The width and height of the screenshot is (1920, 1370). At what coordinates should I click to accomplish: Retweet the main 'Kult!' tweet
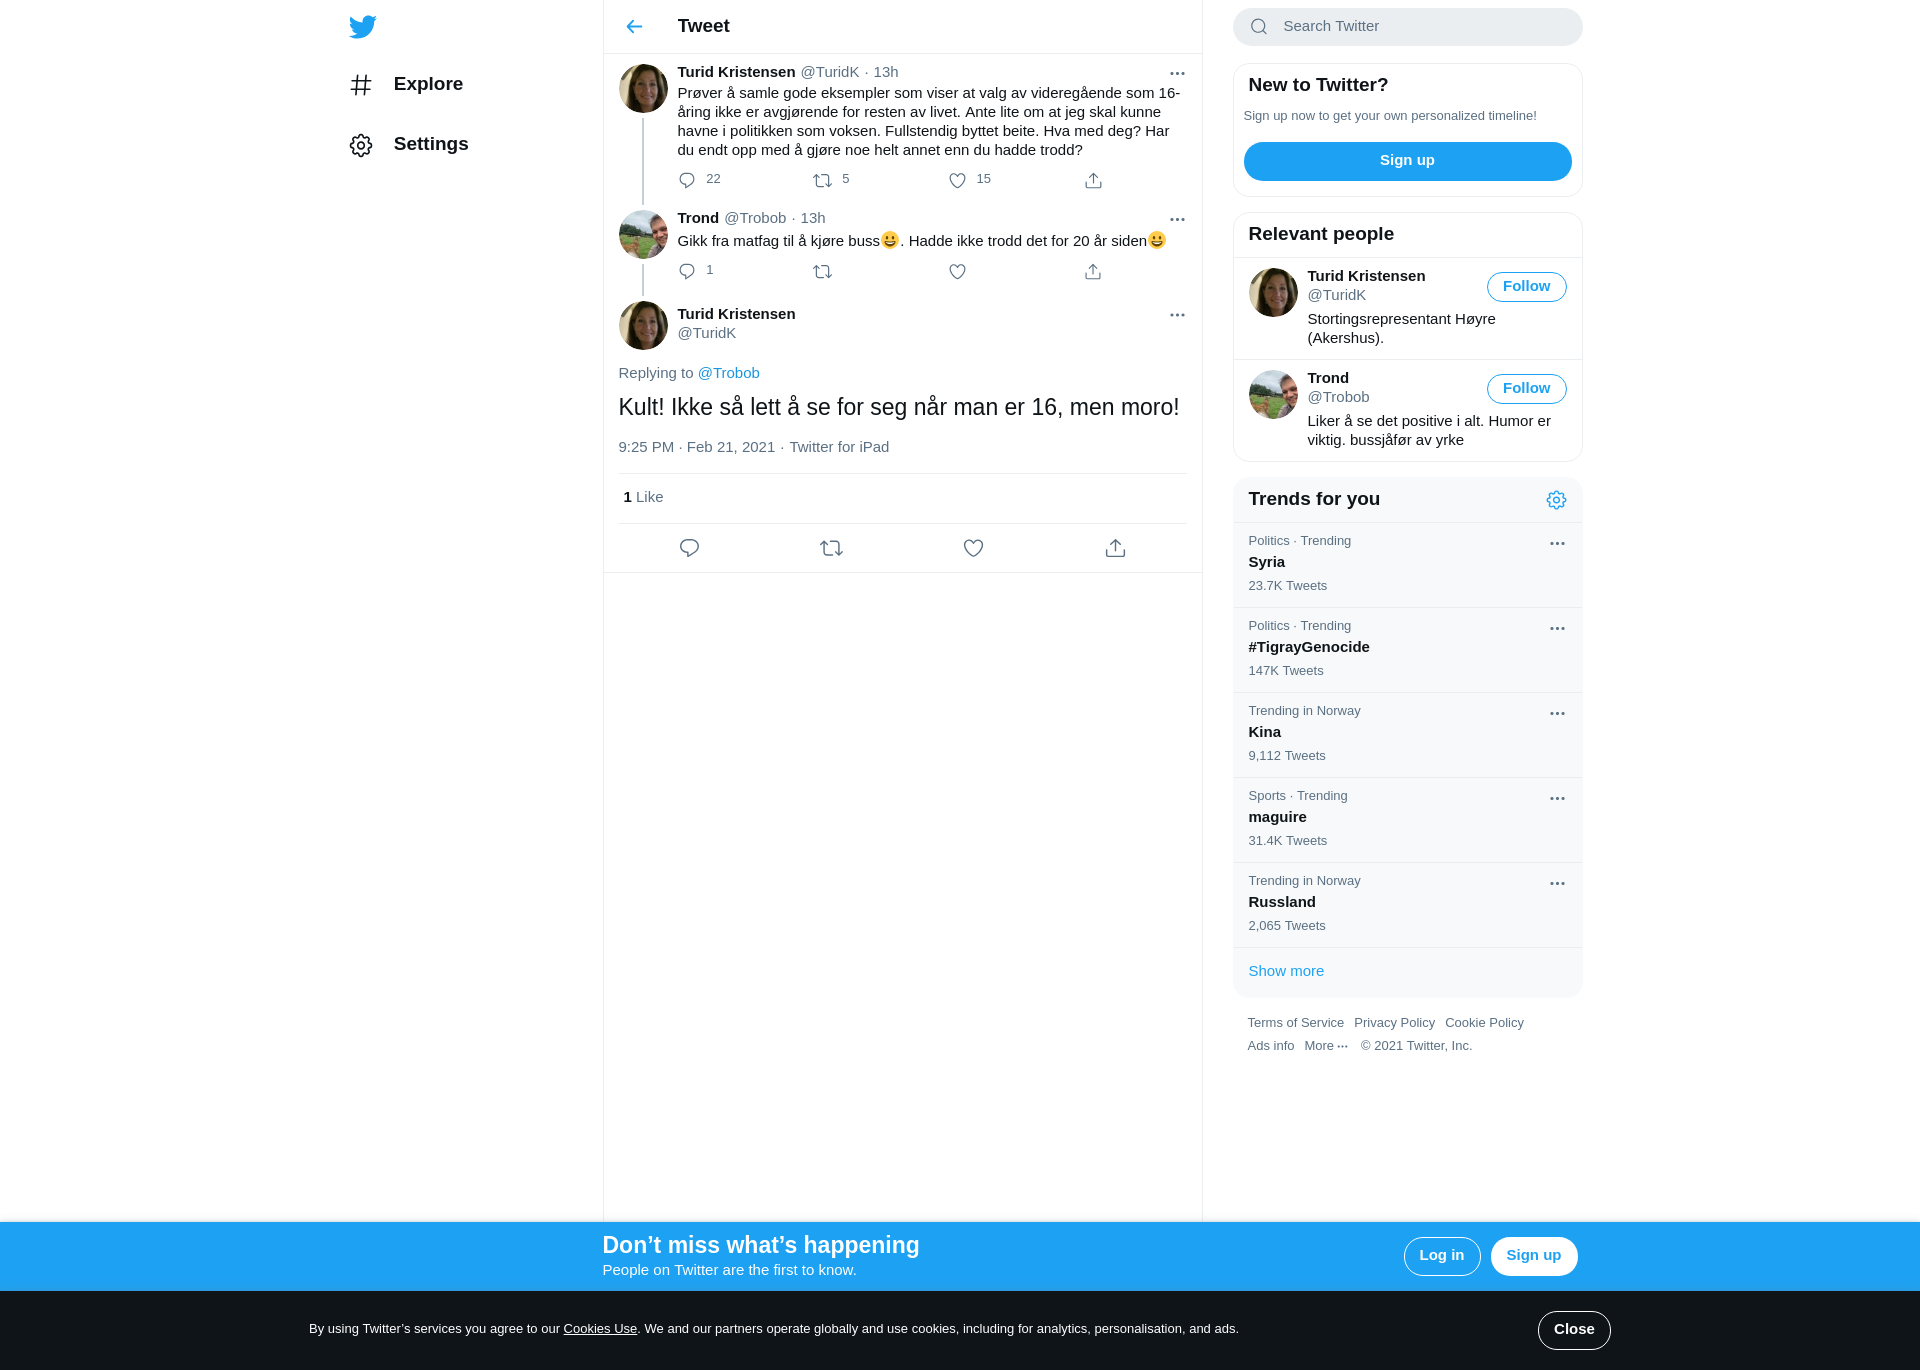click(x=831, y=548)
